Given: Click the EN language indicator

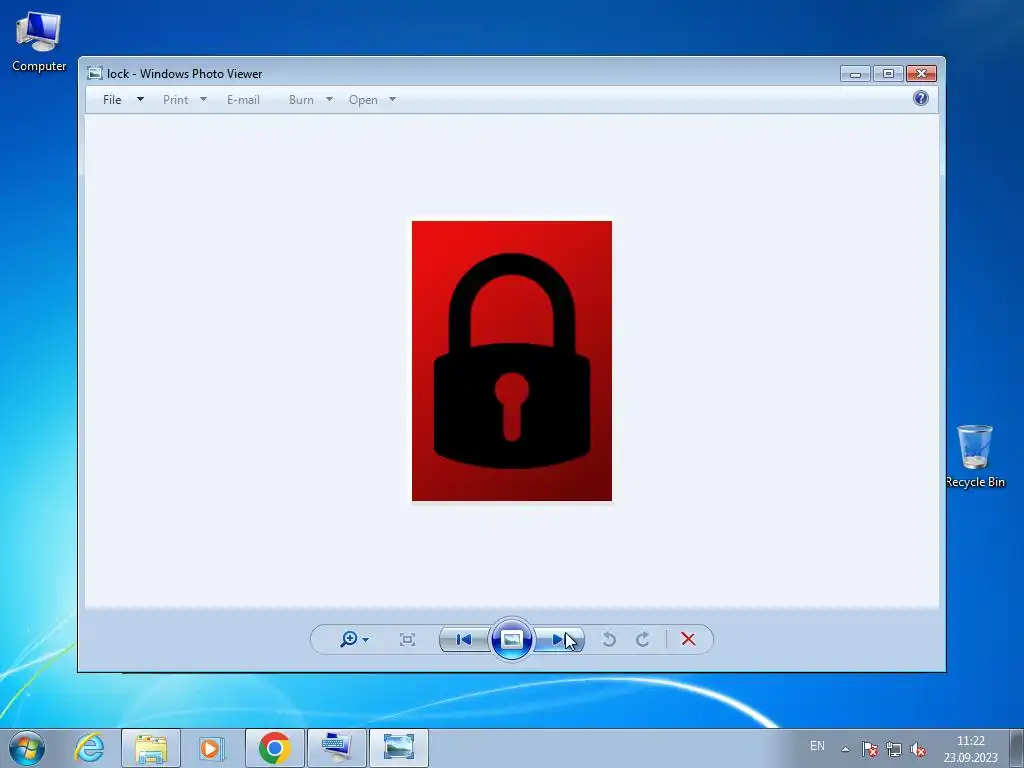Looking at the screenshot, I should (817, 746).
